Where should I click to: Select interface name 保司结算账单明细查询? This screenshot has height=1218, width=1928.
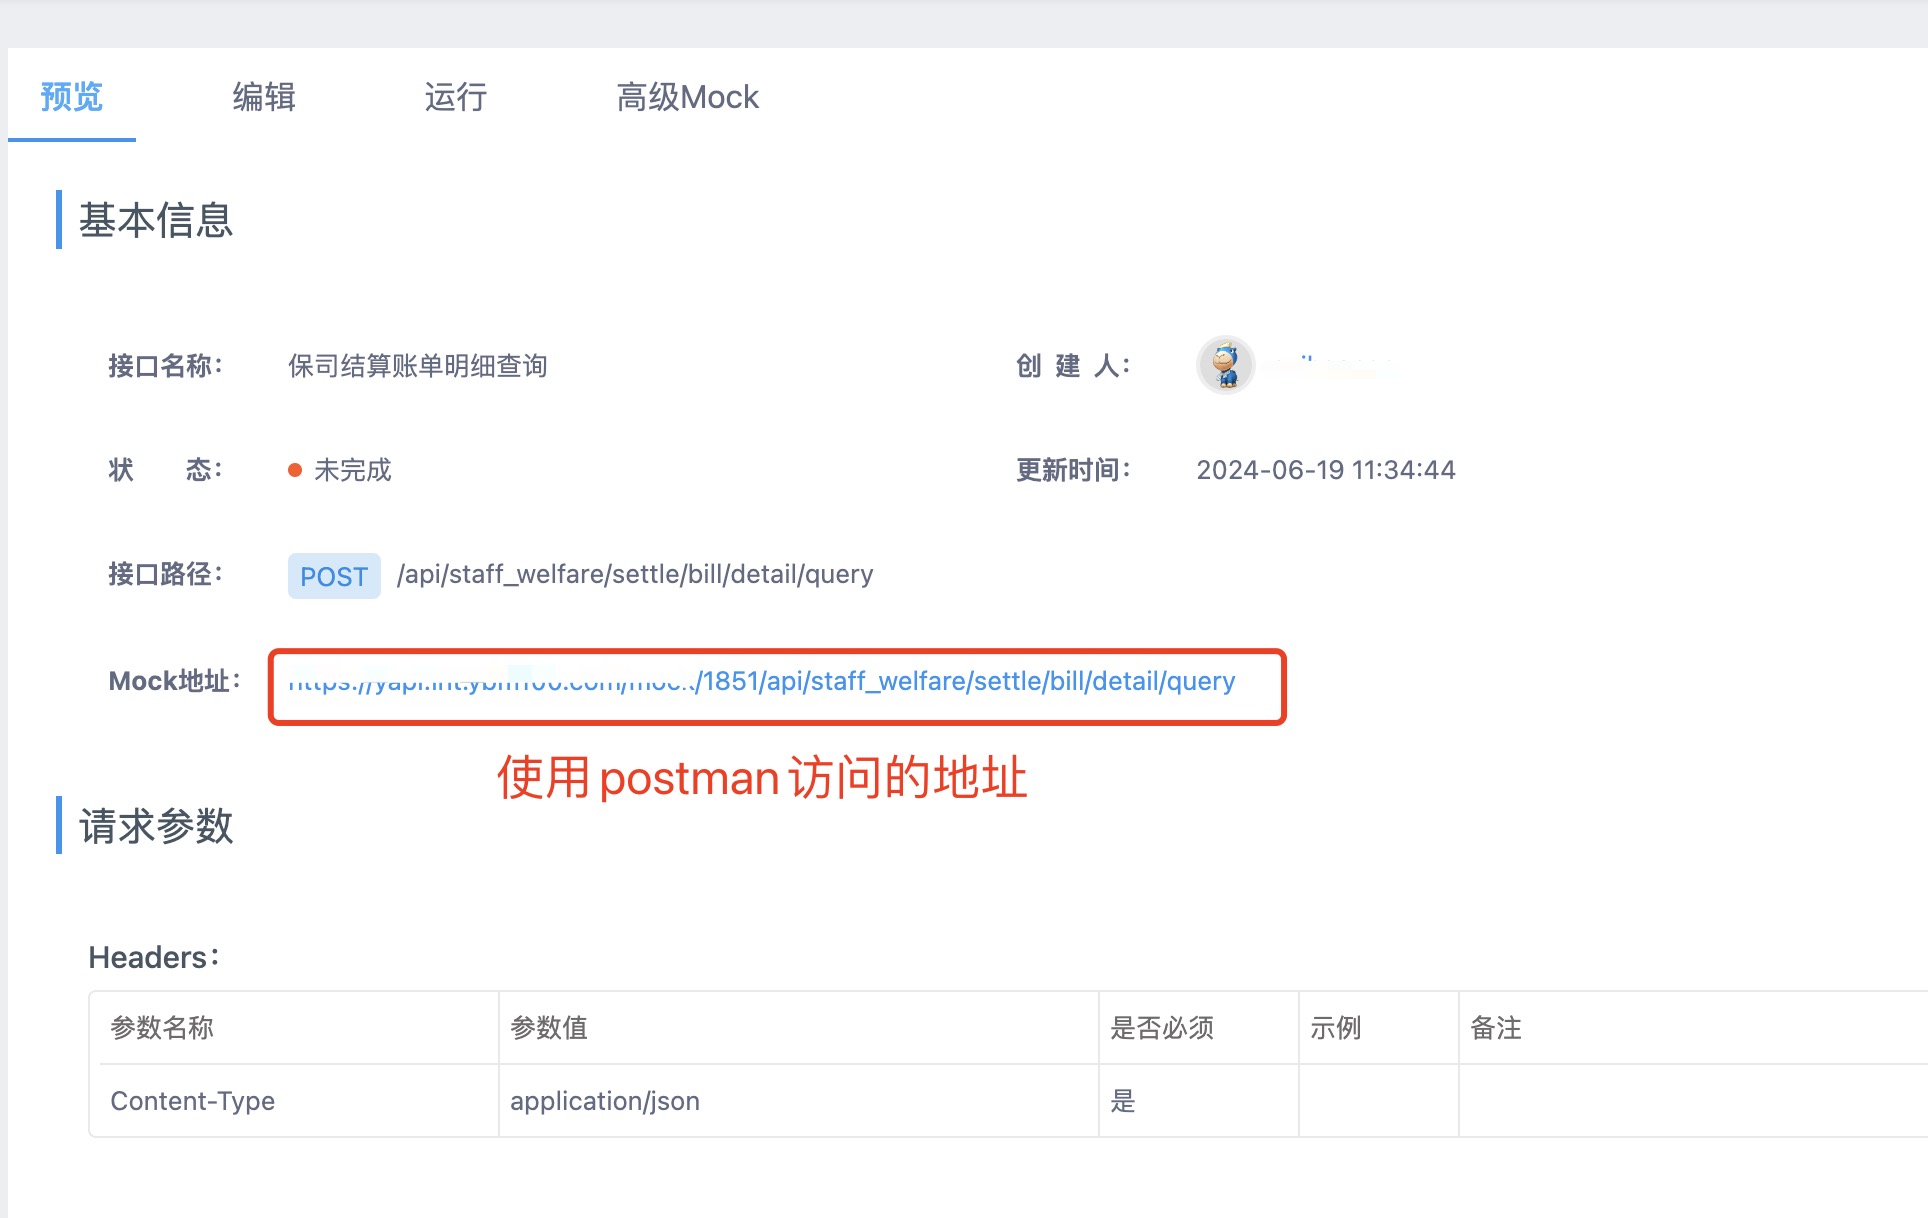pyautogui.click(x=418, y=366)
